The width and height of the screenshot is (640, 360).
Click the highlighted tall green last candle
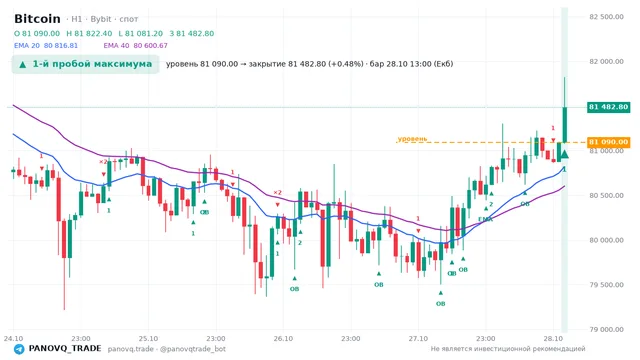click(x=565, y=125)
